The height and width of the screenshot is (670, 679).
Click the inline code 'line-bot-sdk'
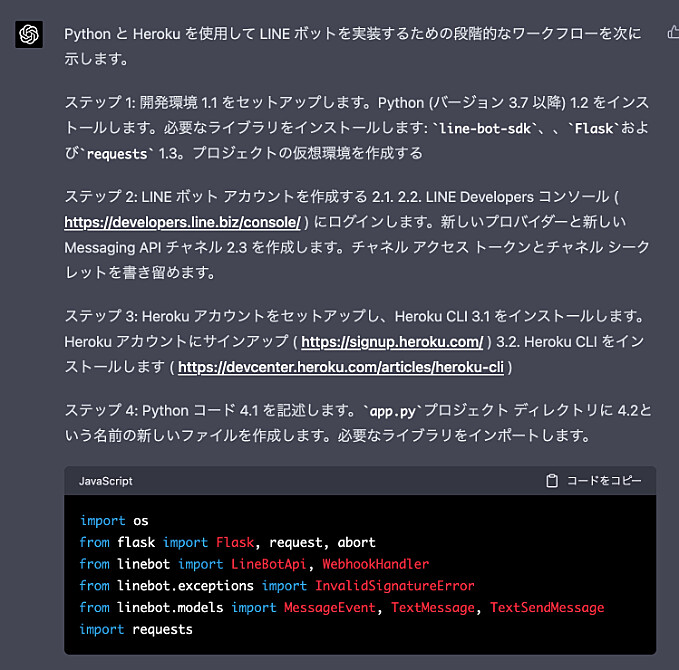click(485, 129)
